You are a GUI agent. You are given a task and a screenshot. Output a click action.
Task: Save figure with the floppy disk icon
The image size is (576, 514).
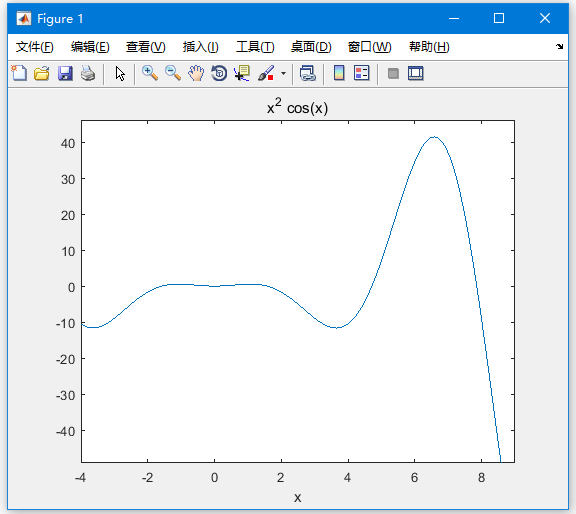click(65, 73)
